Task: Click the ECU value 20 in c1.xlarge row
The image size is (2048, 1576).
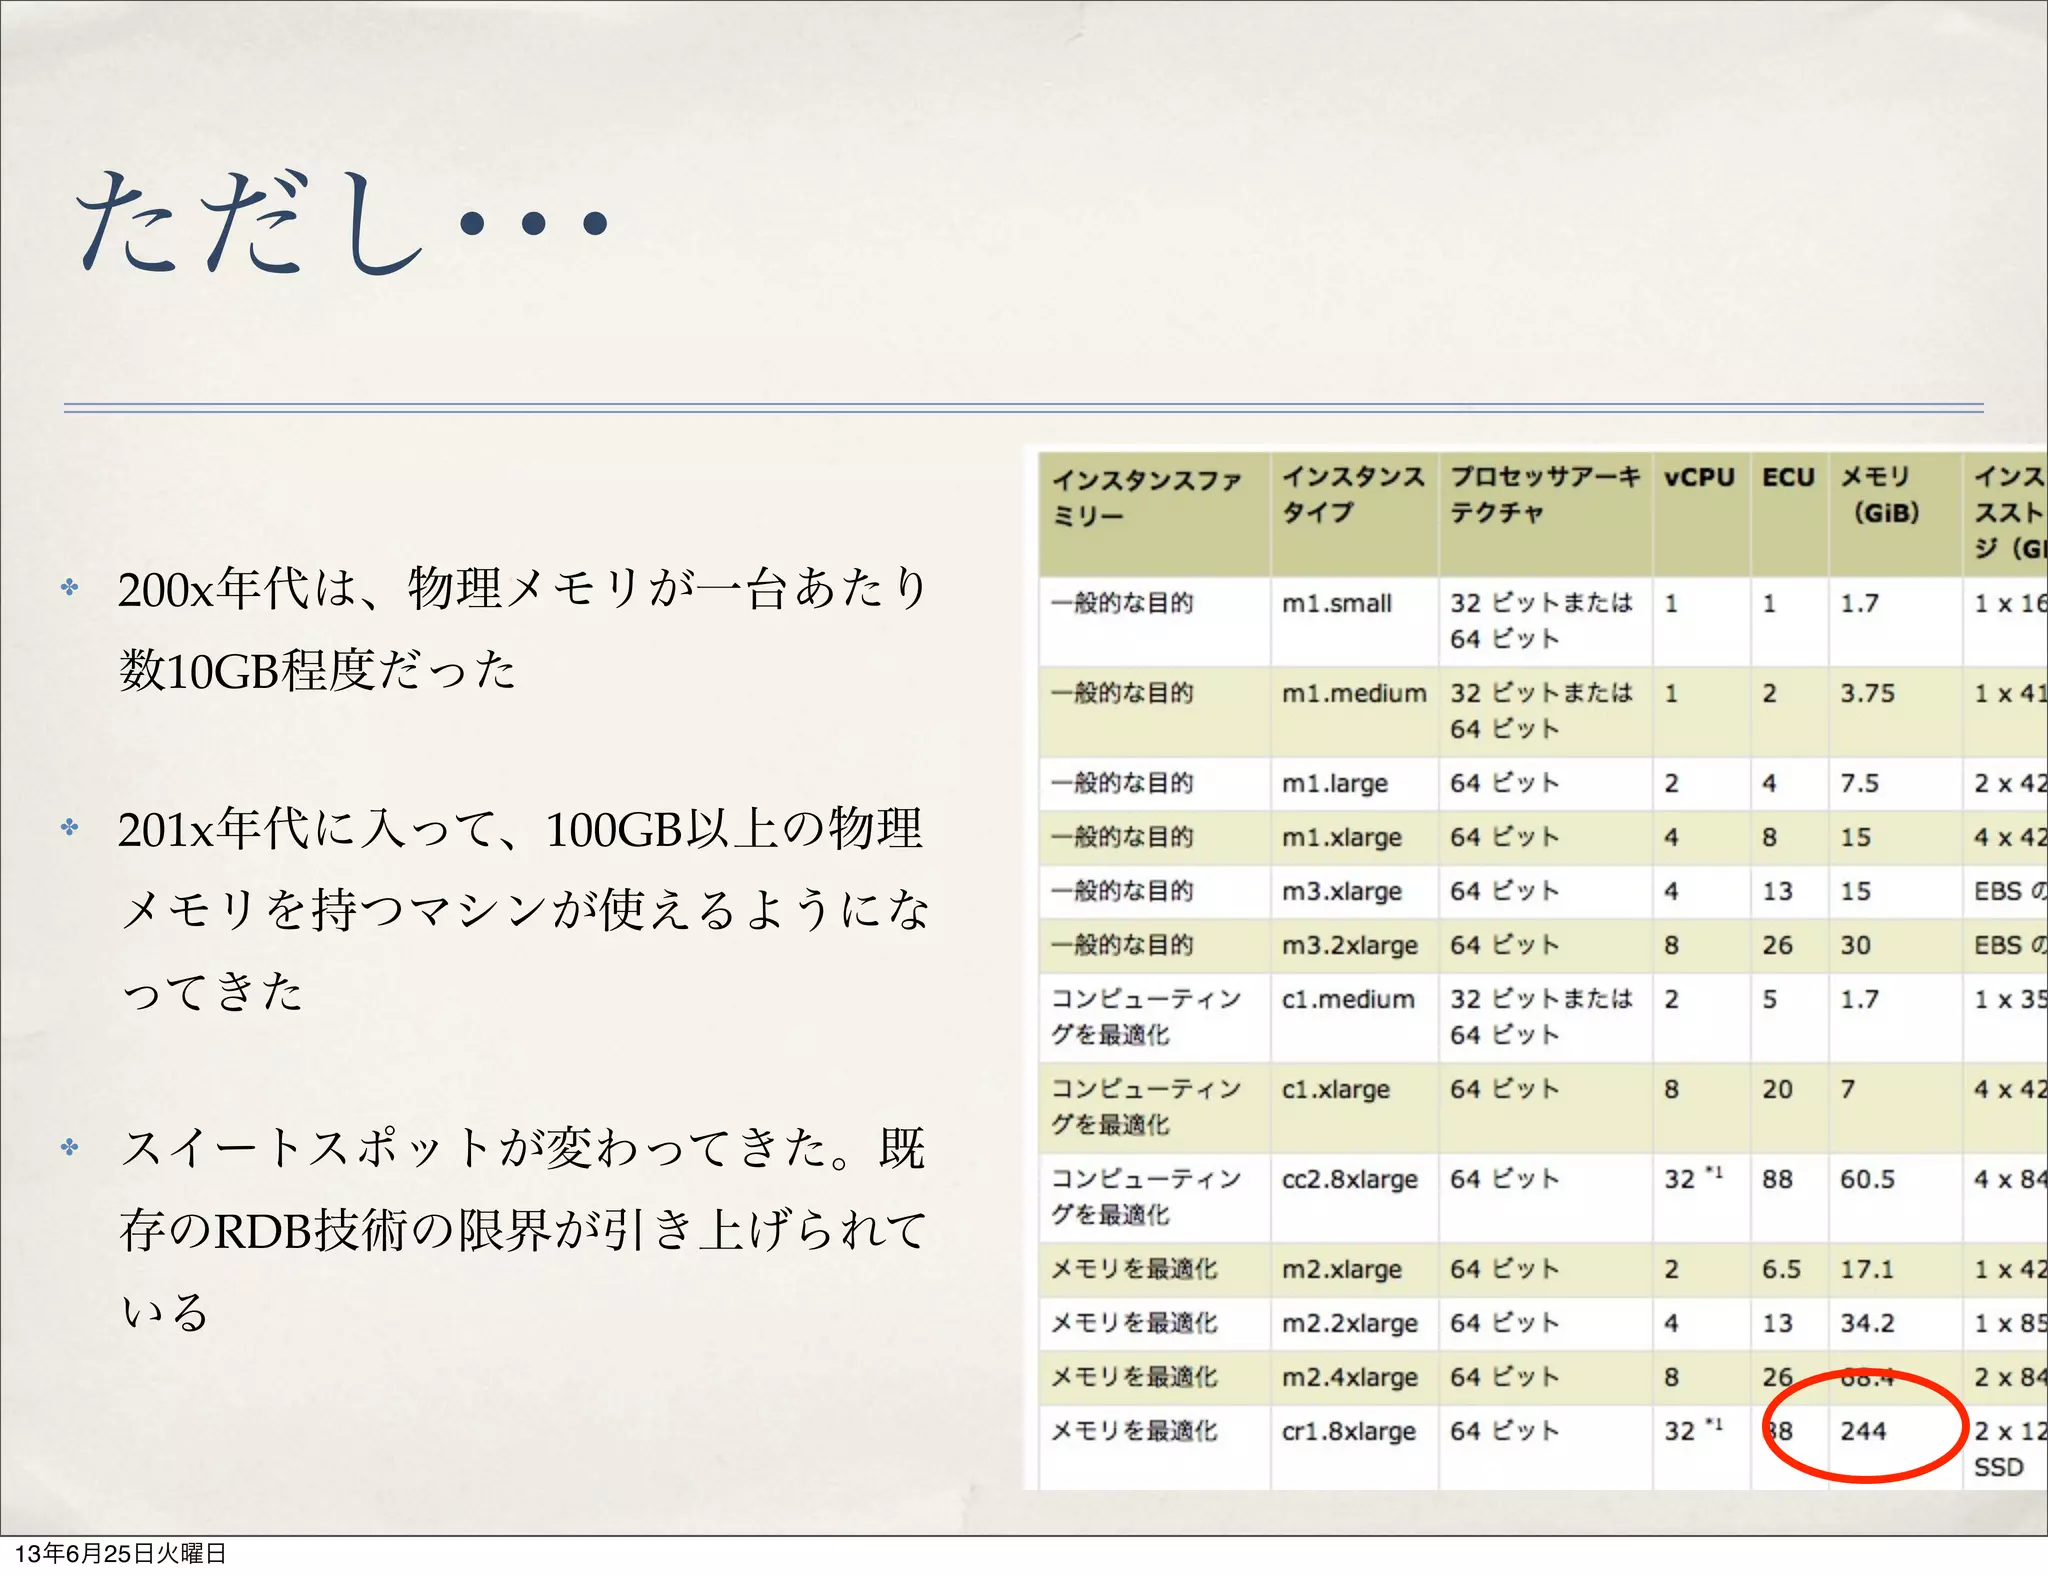Action: (x=1777, y=1089)
